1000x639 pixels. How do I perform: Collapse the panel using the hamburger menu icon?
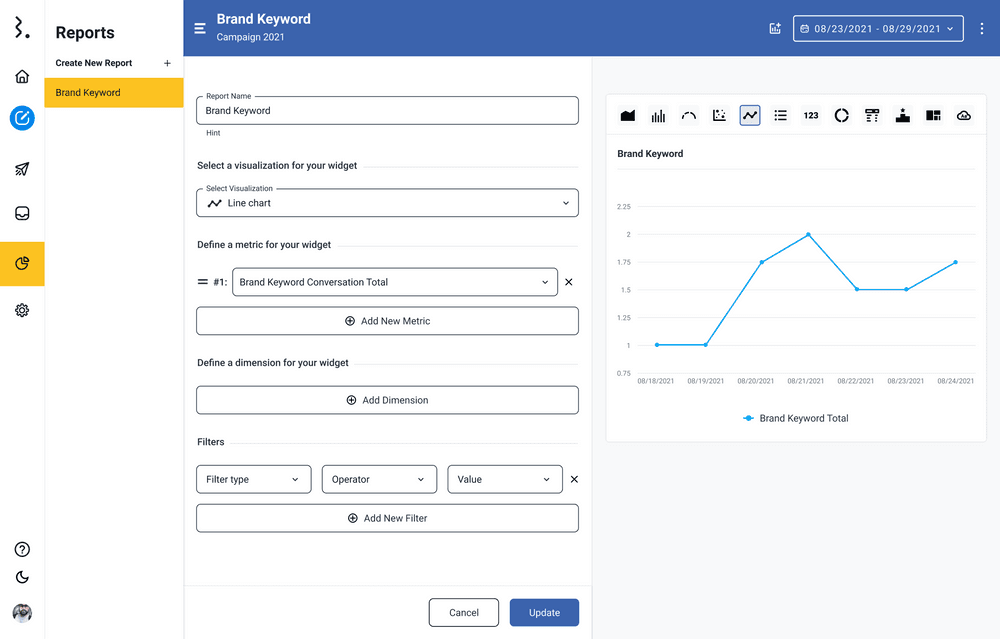click(x=200, y=28)
